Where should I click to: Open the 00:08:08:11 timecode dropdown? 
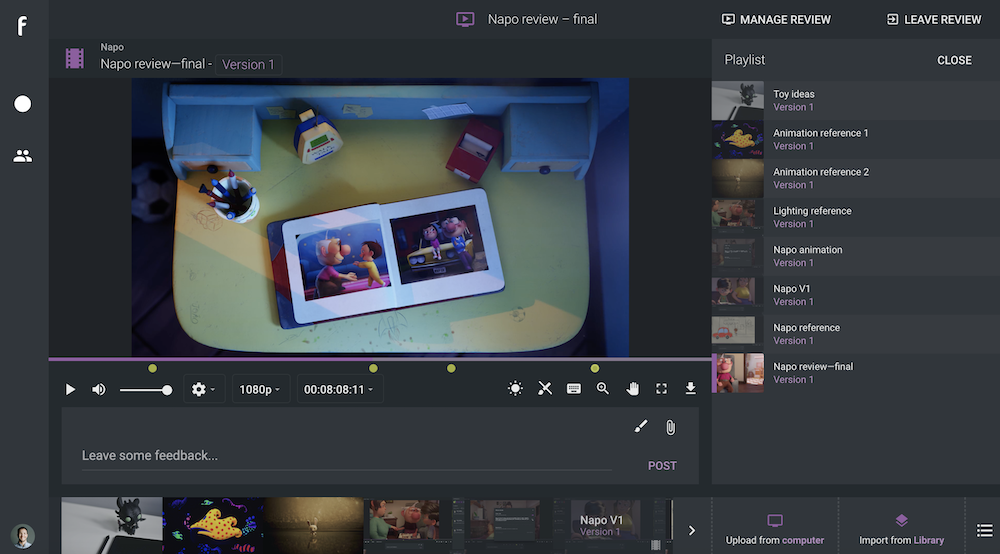tap(339, 389)
